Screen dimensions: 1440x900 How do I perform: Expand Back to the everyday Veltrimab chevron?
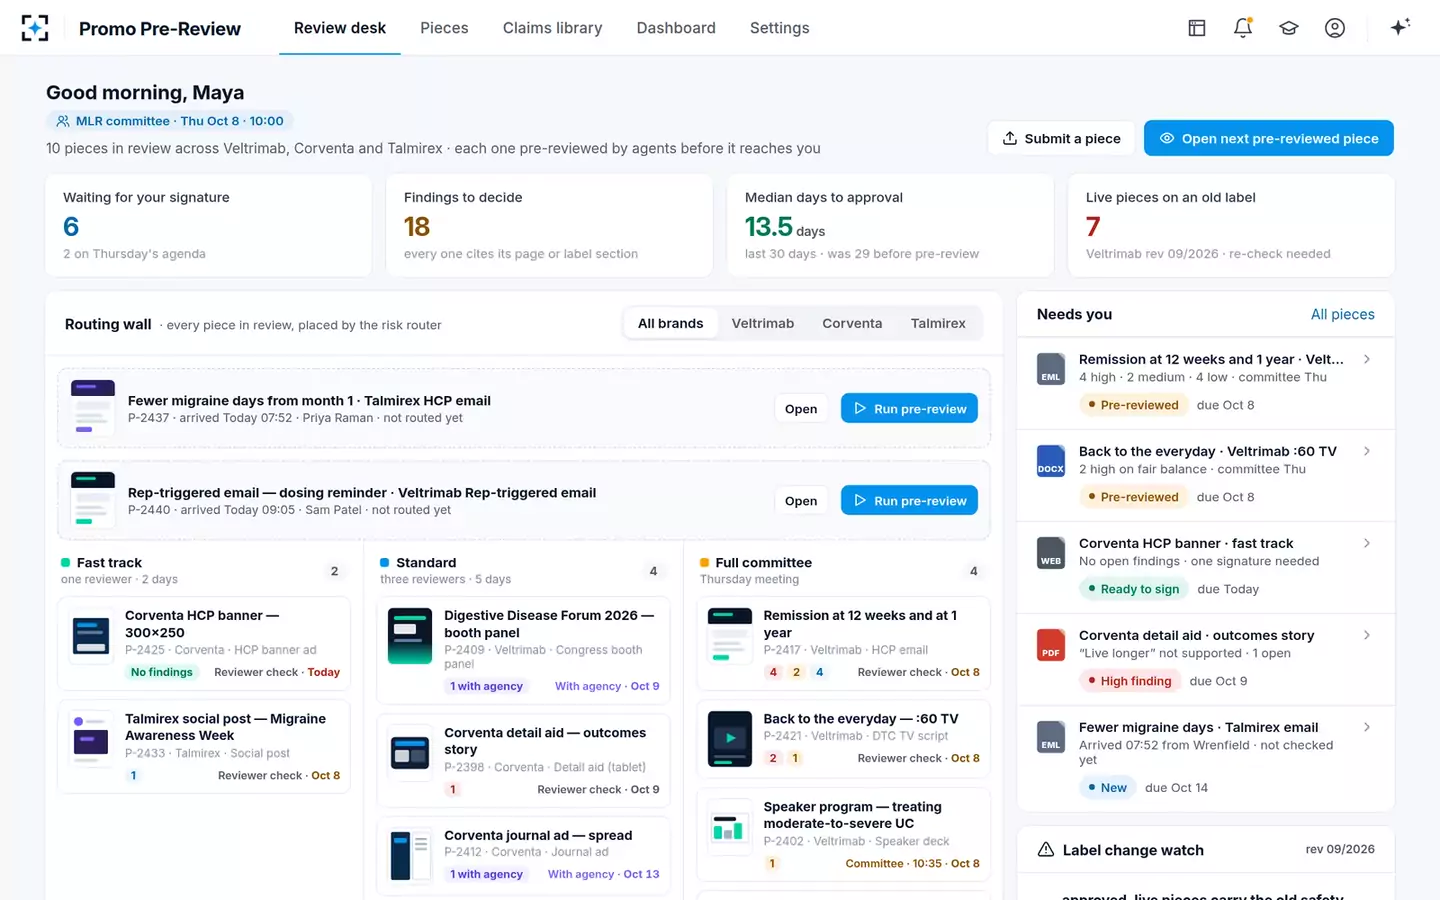1367,451
